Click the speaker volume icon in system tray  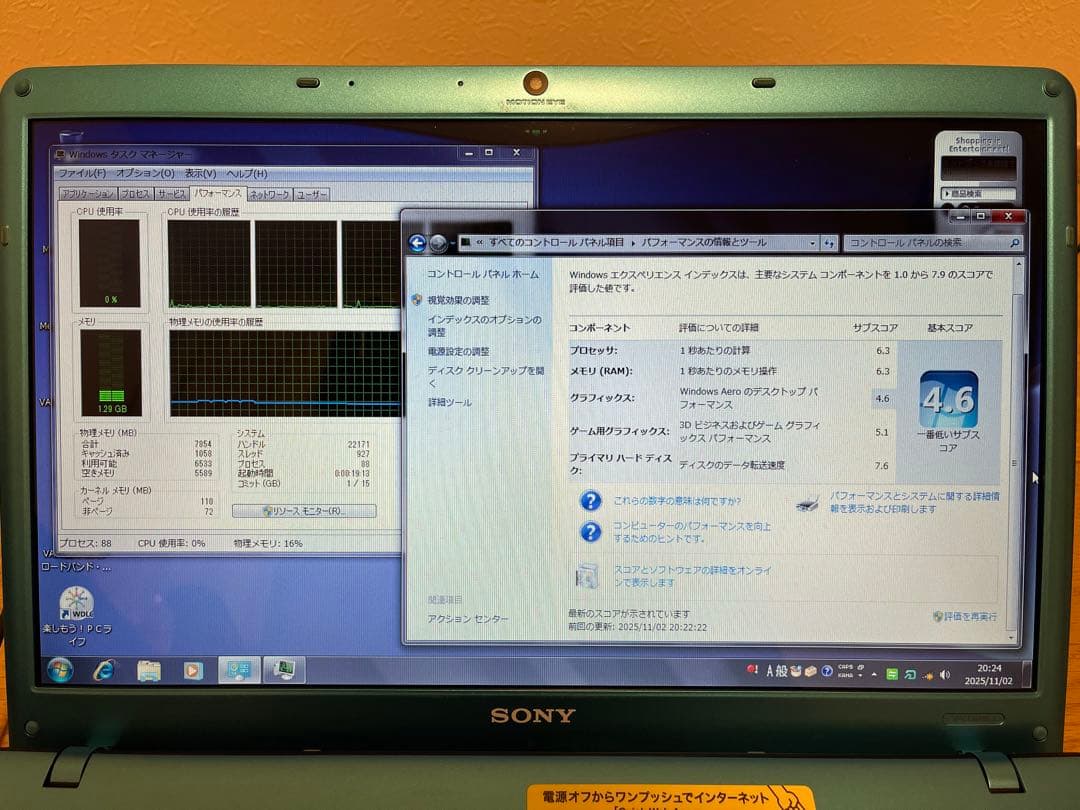point(945,673)
